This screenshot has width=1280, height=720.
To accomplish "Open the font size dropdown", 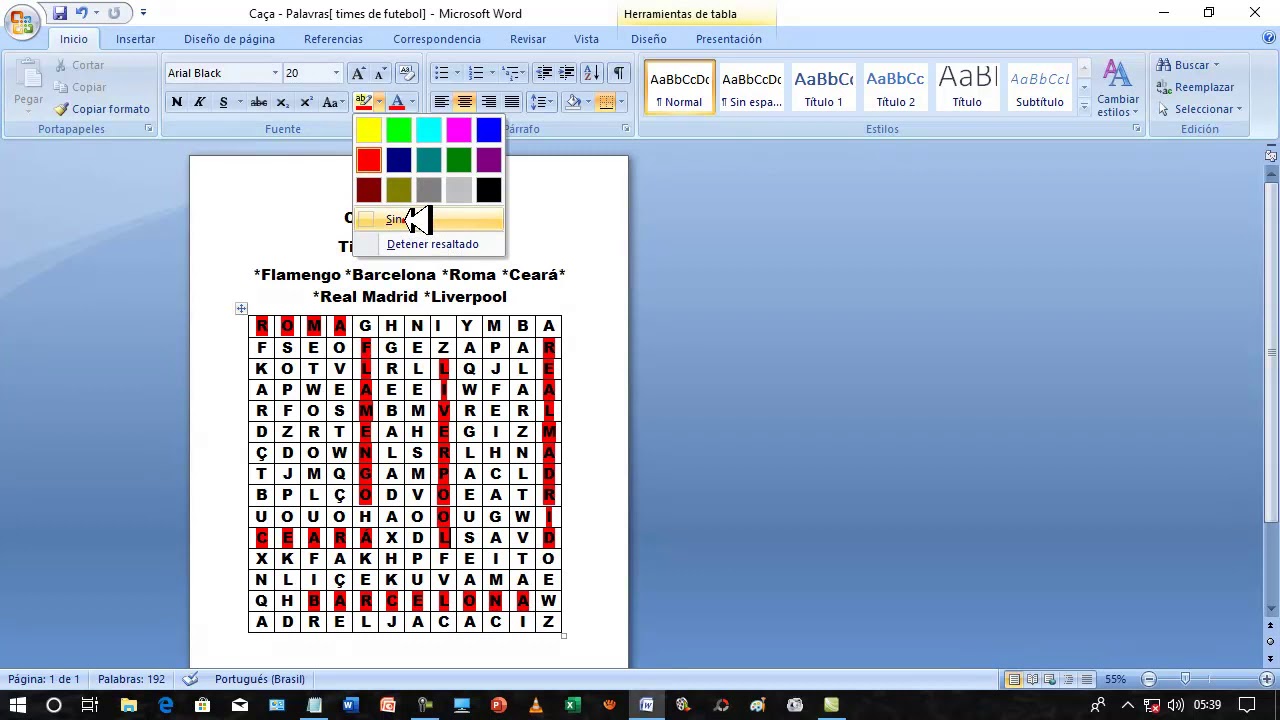I will (x=337, y=73).
